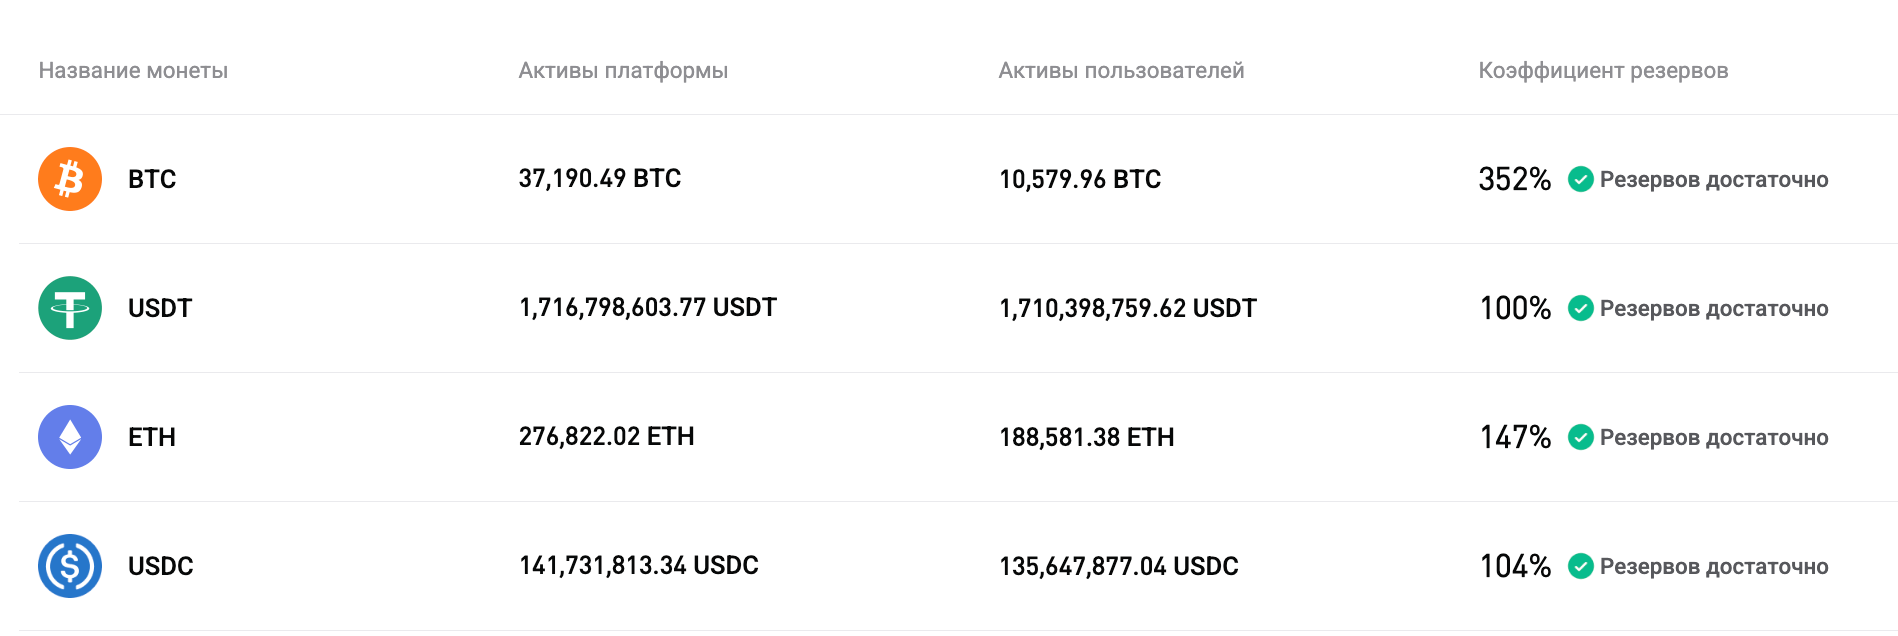Click the Ethereum coin icon
This screenshot has width=1898, height=636.
69,437
